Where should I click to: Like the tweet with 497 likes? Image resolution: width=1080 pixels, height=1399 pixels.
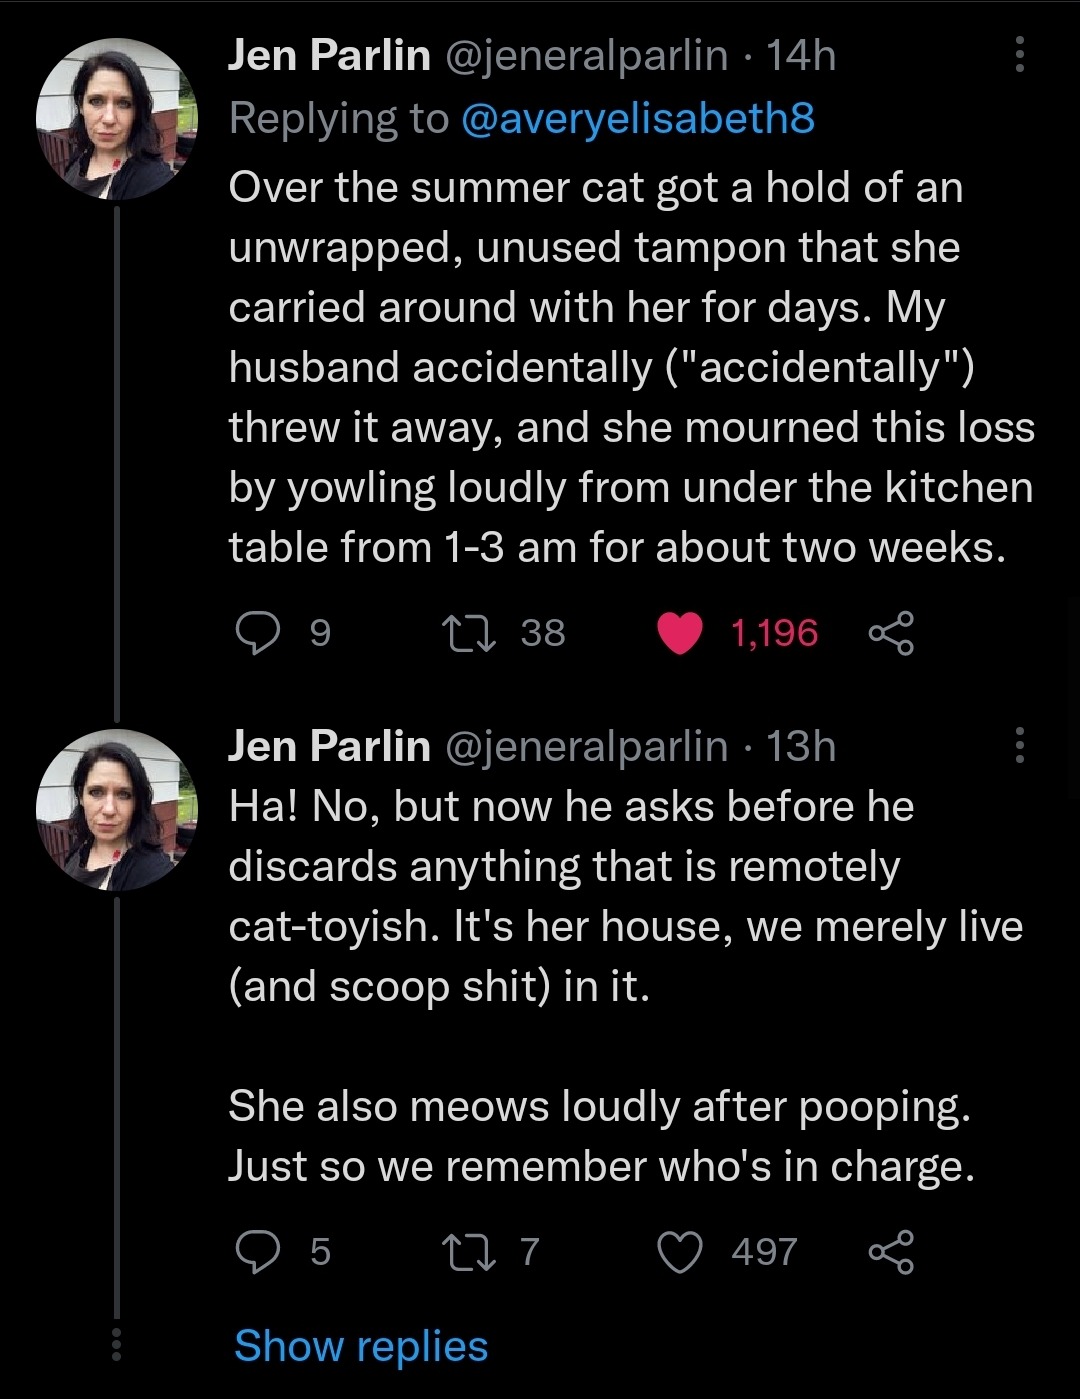pyautogui.click(x=680, y=1252)
